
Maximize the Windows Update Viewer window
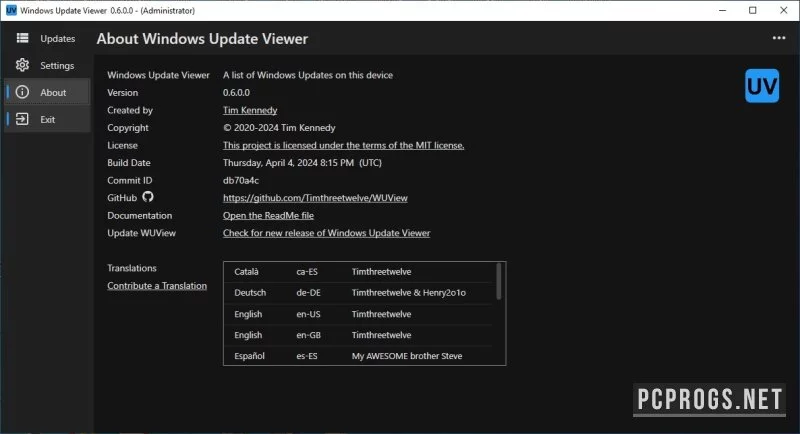point(753,10)
